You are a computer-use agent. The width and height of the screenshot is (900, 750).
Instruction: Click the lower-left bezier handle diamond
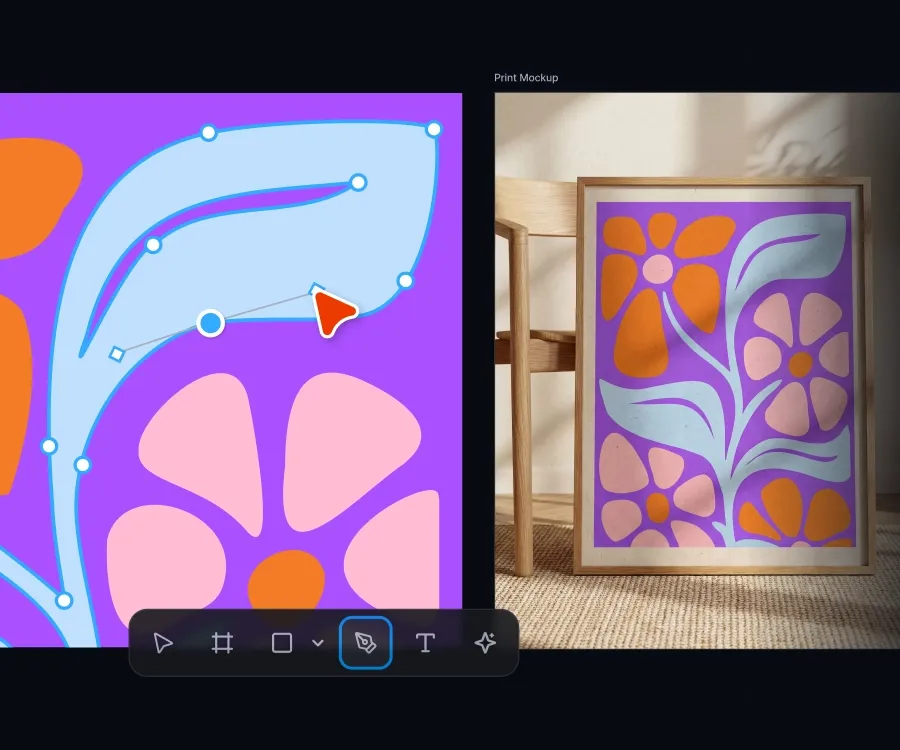coord(117,354)
